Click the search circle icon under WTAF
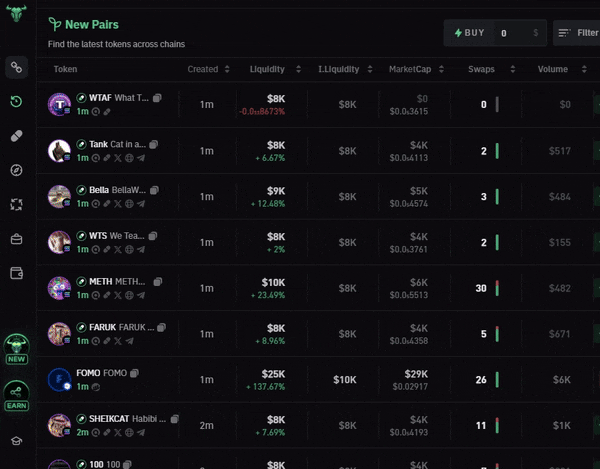Image resolution: width=600 pixels, height=469 pixels. pyautogui.click(x=96, y=112)
